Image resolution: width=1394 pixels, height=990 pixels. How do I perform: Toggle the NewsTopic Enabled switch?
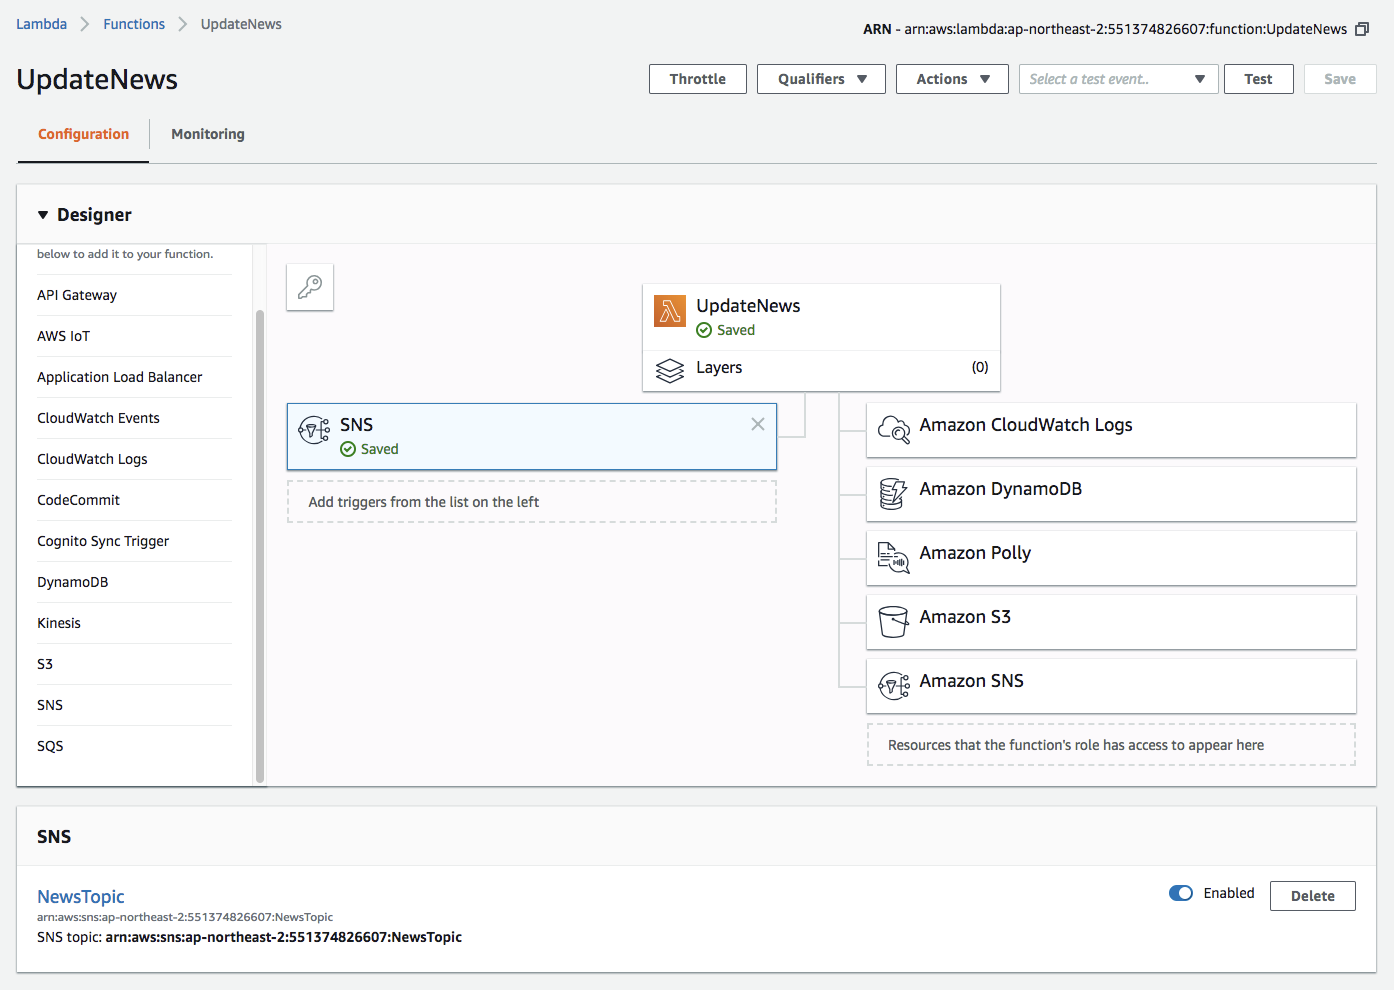click(1181, 893)
